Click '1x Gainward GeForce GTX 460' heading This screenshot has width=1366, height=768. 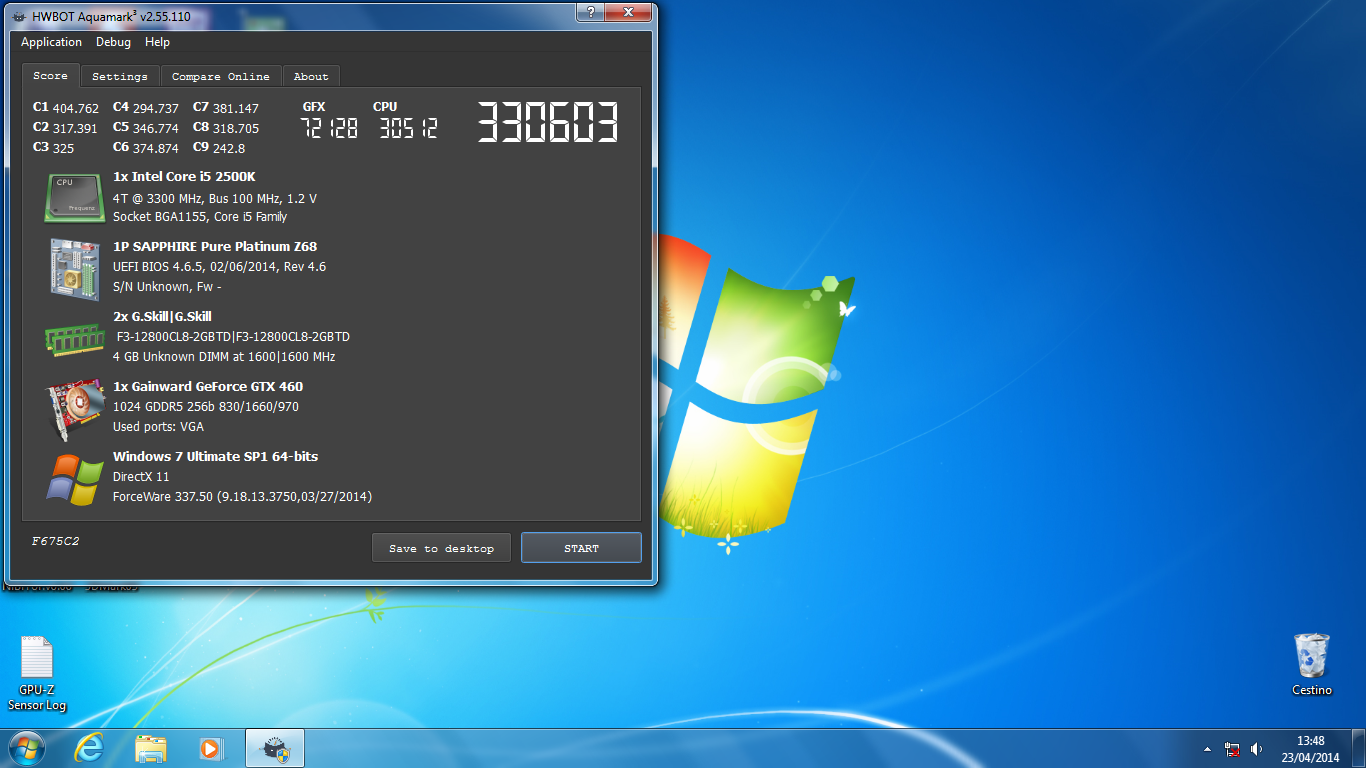208,387
